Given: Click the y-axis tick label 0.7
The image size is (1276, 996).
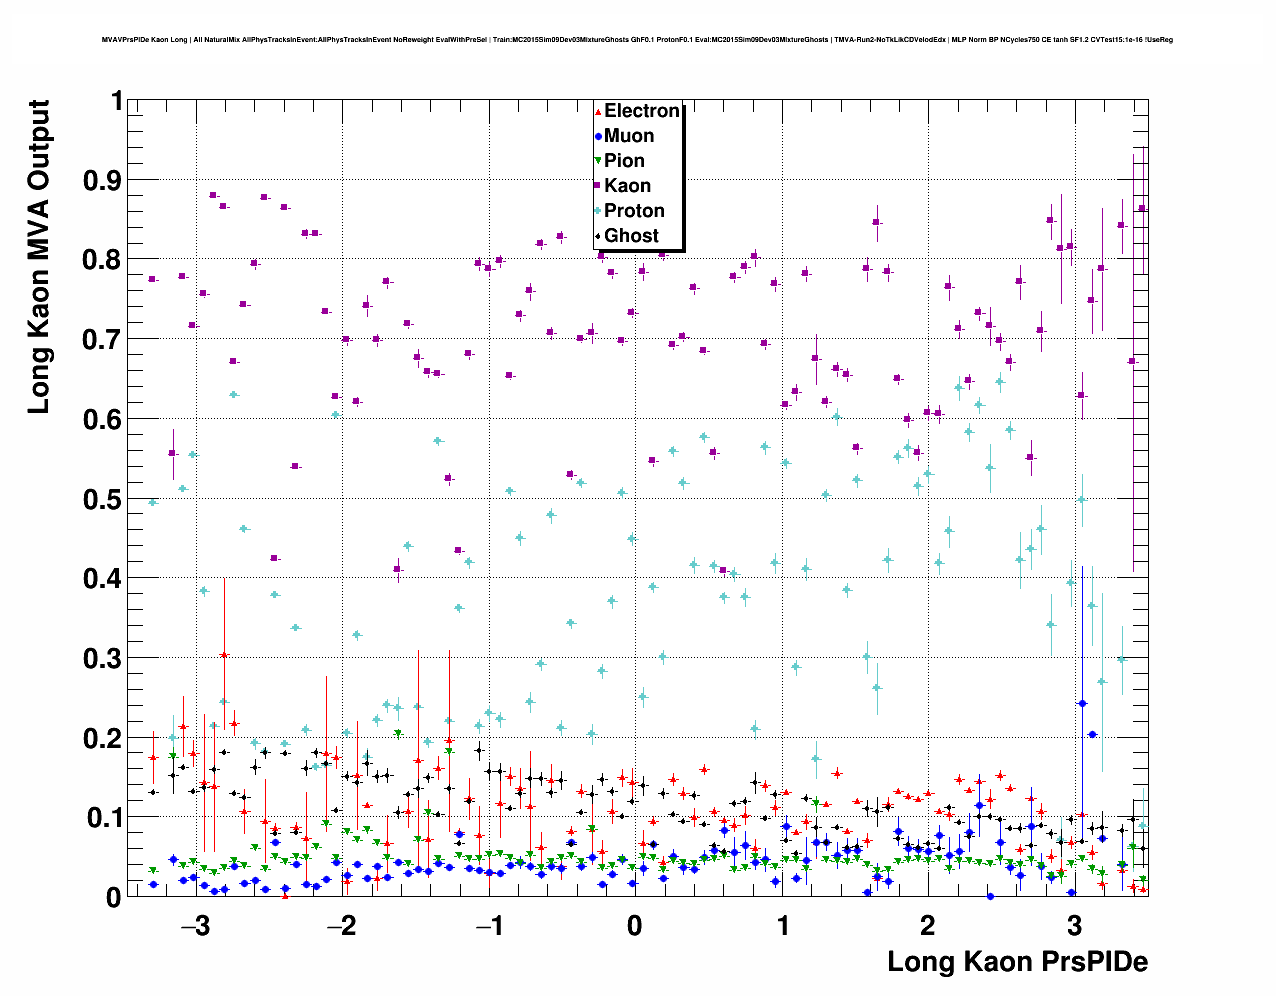Looking at the screenshot, I should pos(102,340).
